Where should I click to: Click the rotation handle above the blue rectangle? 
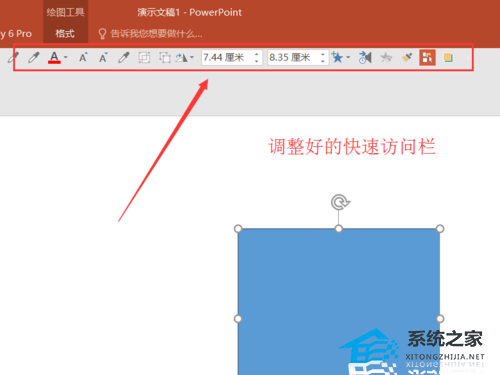coord(340,202)
